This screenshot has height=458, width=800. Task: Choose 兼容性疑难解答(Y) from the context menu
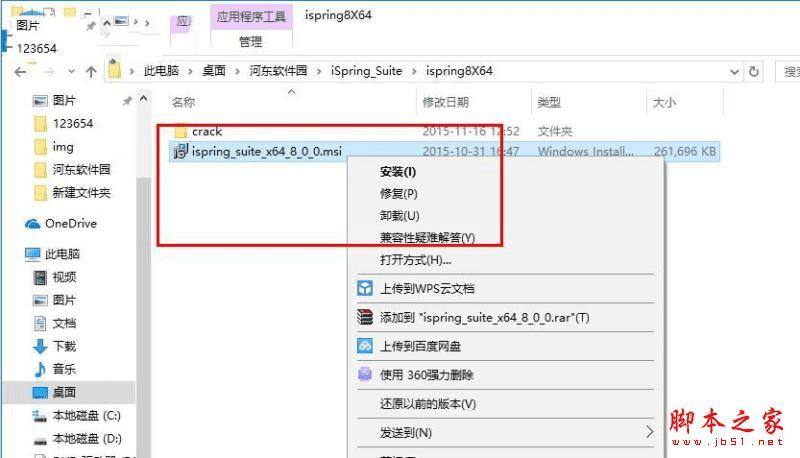click(x=428, y=238)
